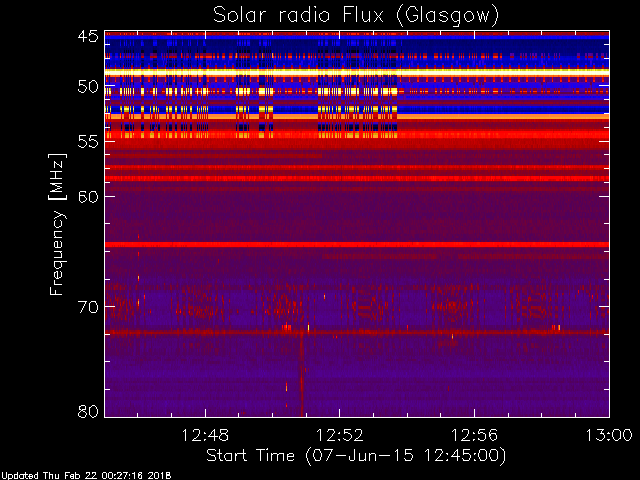Click the 45 frequency axis label
Image resolution: width=640 pixels, height=480 pixels.
coord(88,37)
